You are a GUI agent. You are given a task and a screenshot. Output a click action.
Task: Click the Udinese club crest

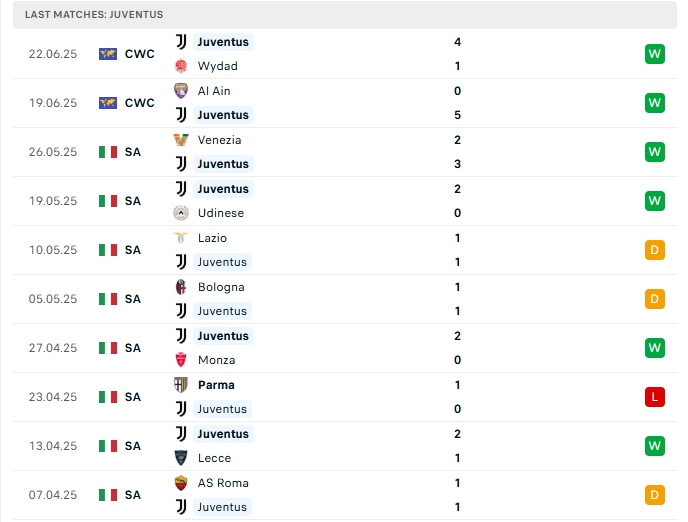181,213
